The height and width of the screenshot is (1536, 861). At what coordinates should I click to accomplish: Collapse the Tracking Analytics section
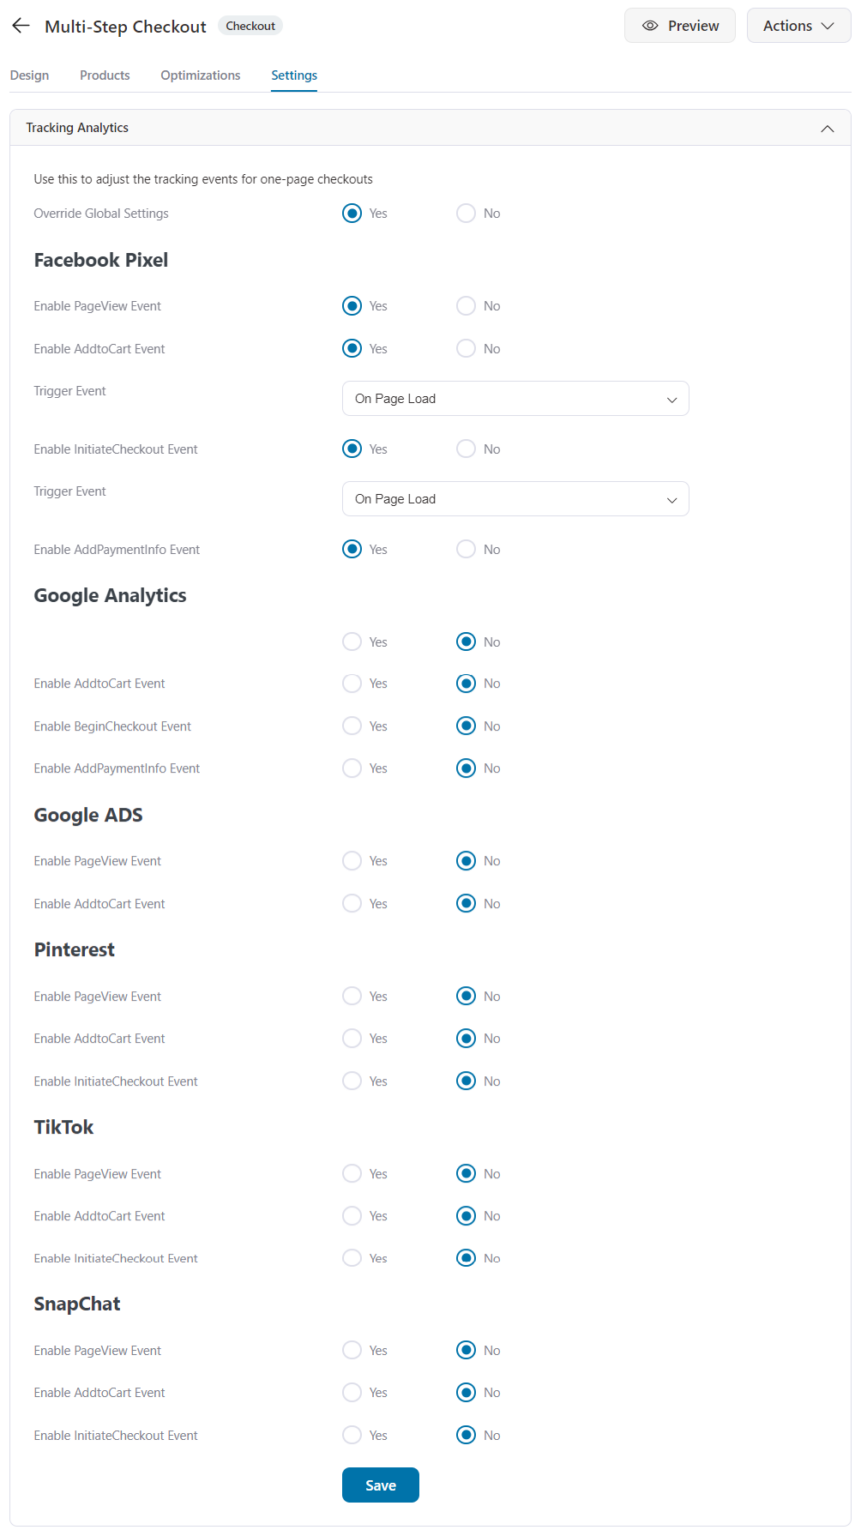(828, 128)
